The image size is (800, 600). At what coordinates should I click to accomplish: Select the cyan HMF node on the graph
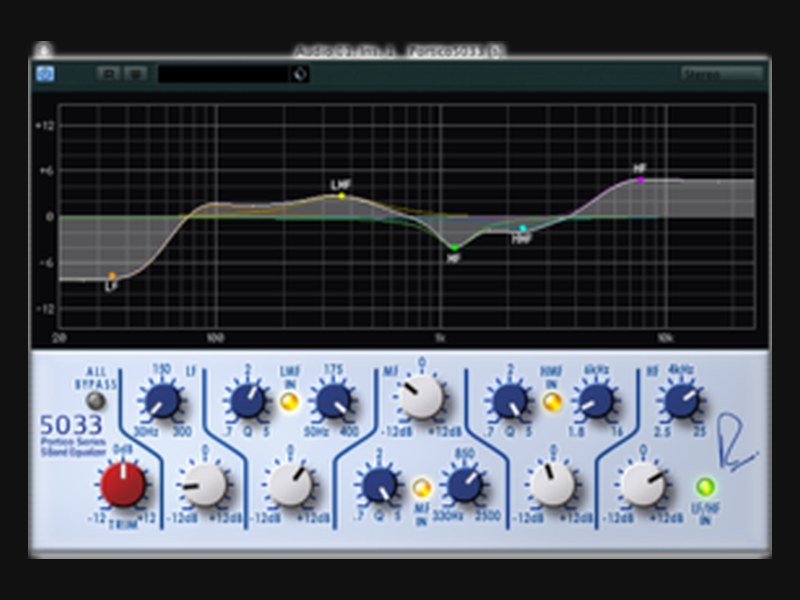[x=522, y=229]
